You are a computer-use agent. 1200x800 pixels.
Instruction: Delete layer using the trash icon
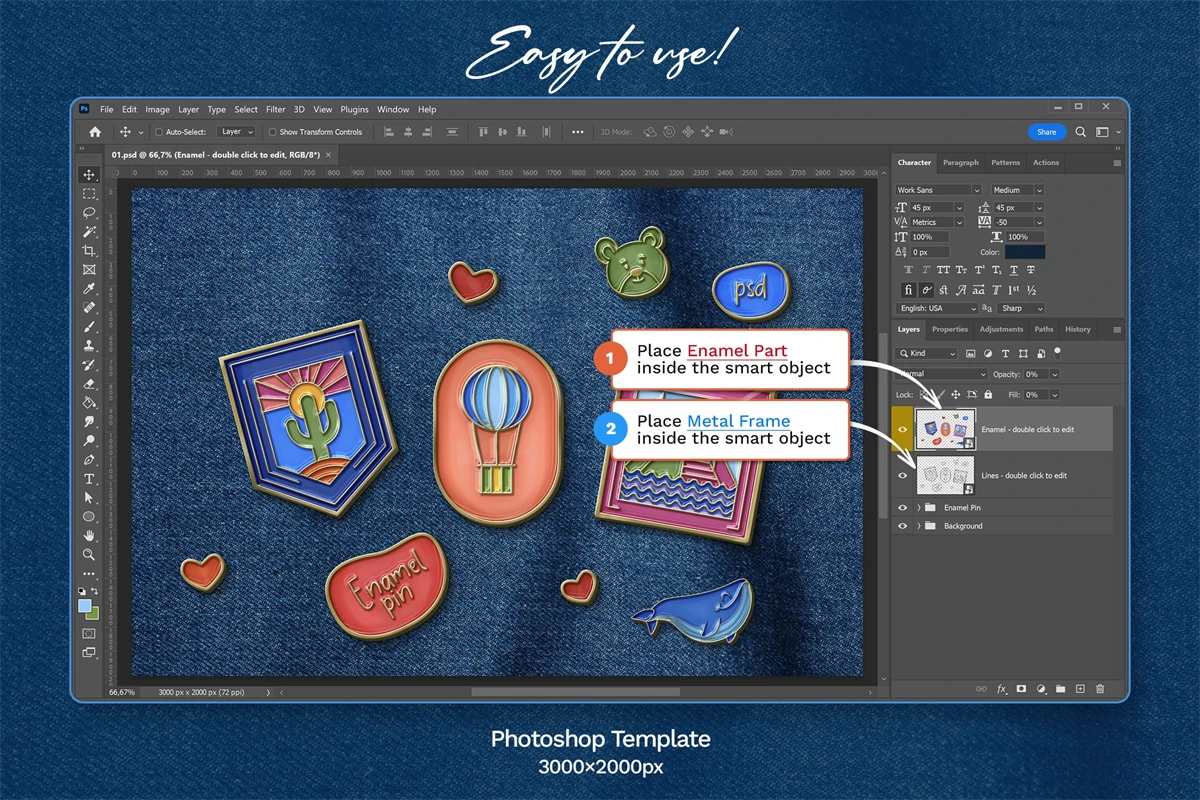[1100, 689]
